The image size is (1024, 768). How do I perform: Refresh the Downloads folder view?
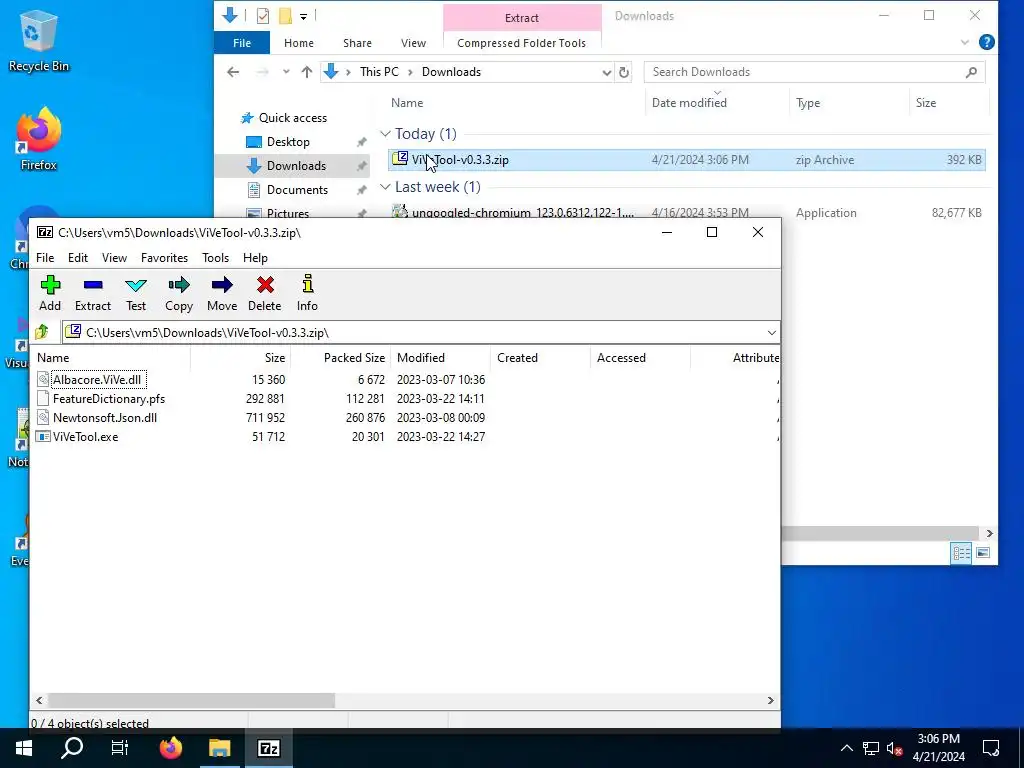pyautogui.click(x=624, y=72)
